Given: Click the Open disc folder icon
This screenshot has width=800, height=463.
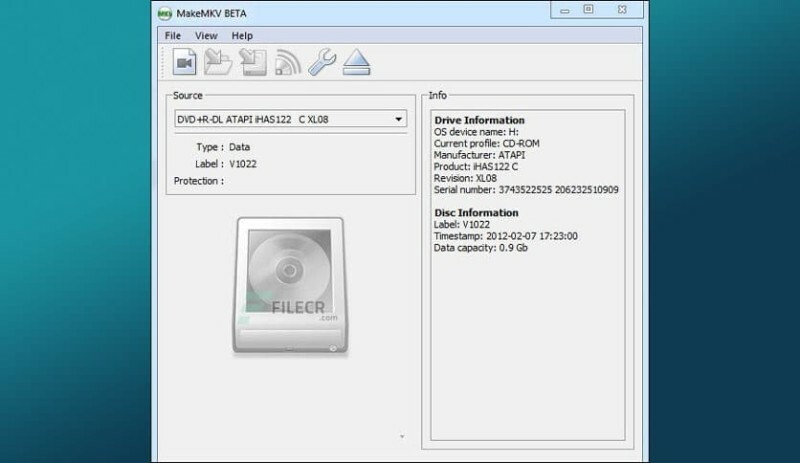Looking at the screenshot, I should 217,62.
